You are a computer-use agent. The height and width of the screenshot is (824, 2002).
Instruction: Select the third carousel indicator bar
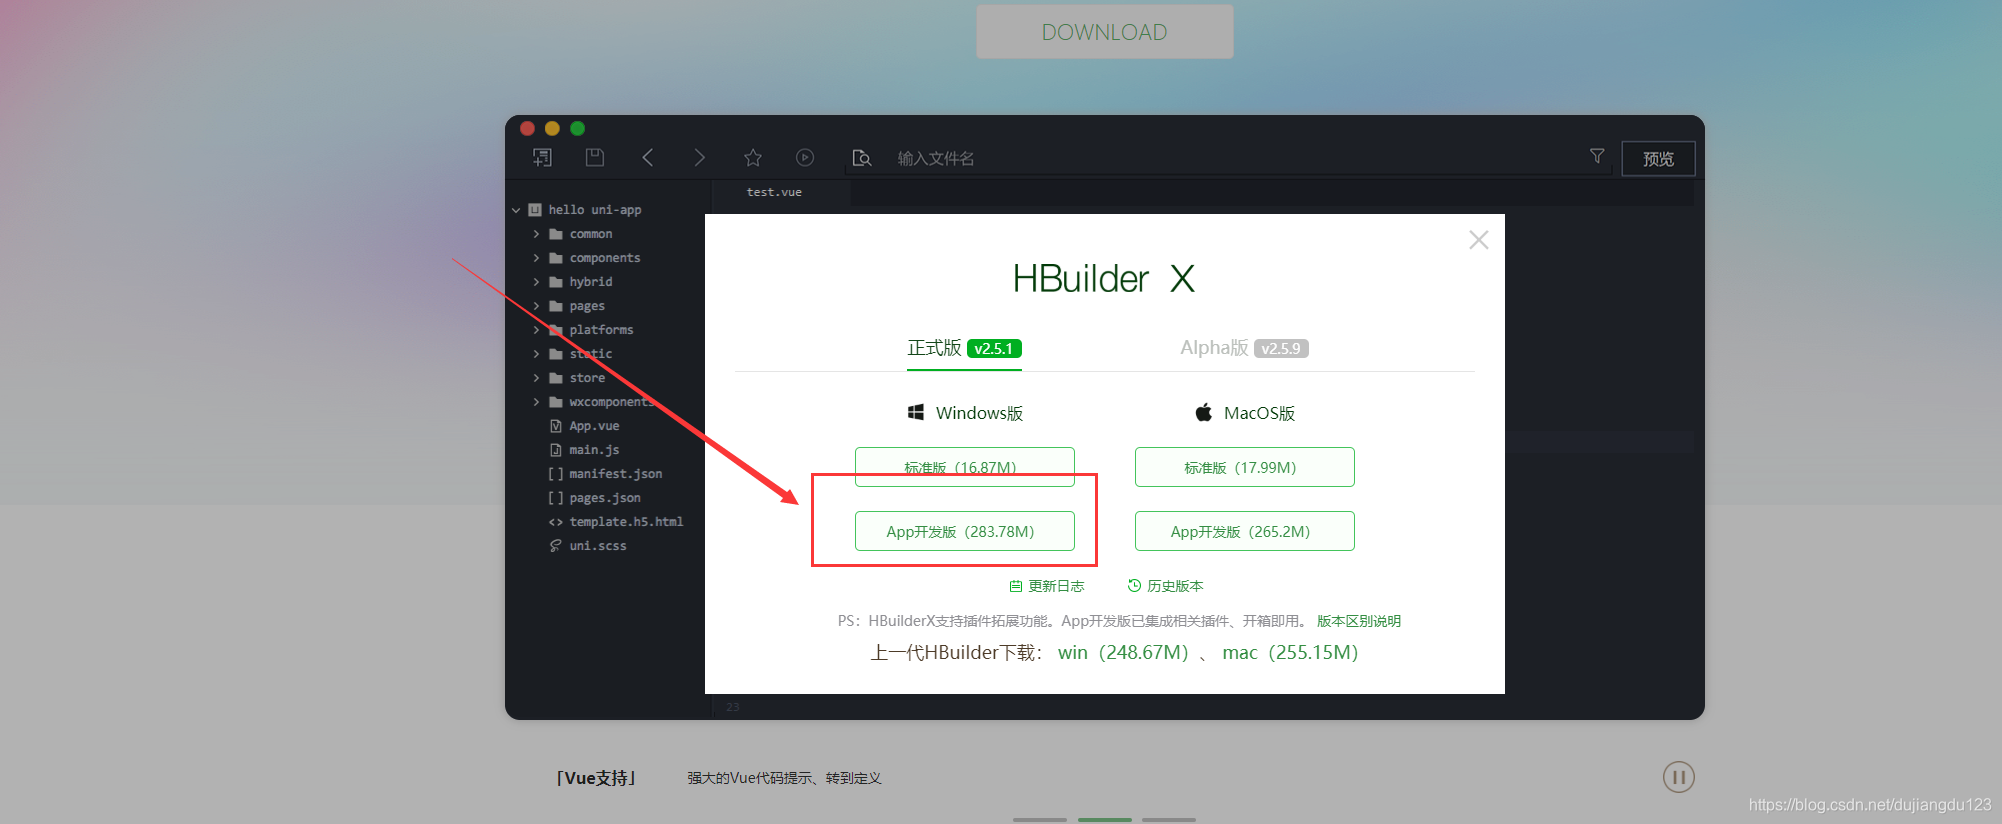[x=1169, y=820]
